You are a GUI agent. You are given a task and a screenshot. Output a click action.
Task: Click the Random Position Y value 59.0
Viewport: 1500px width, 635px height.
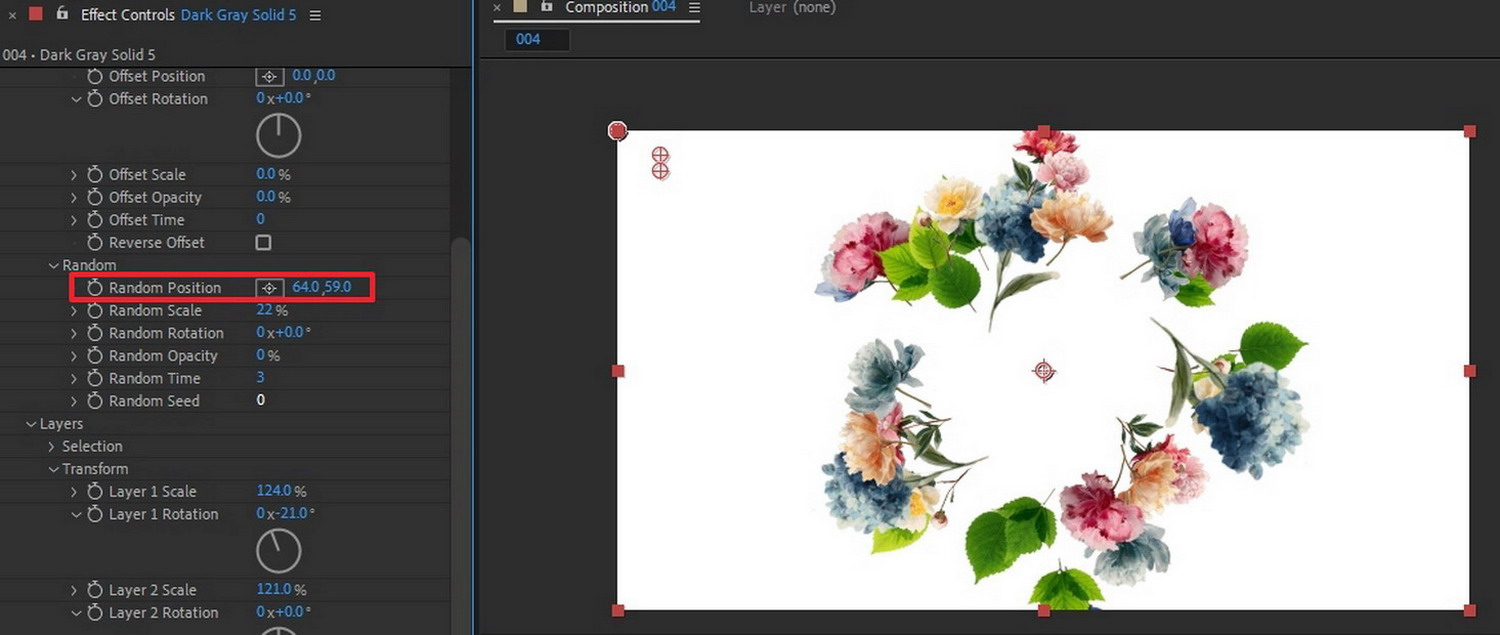(x=339, y=287)
